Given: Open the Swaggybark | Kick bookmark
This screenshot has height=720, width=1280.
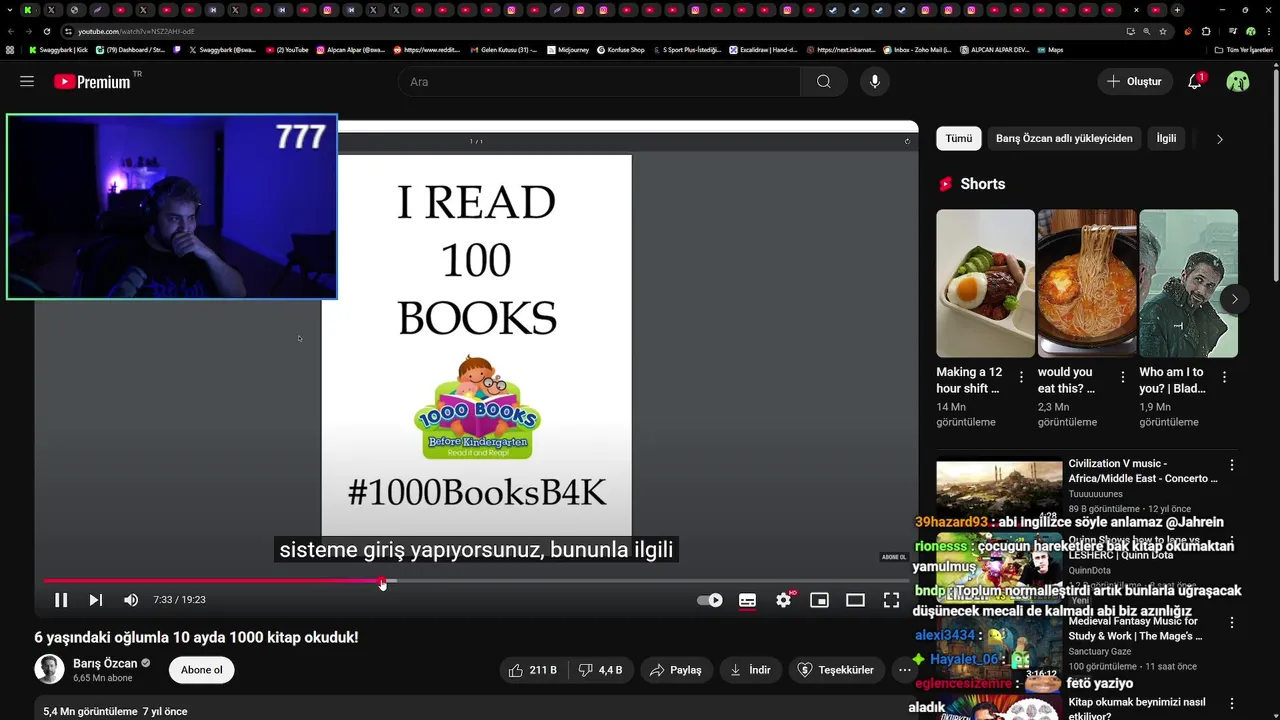Looking at the screenshot, I should (58, 49).
